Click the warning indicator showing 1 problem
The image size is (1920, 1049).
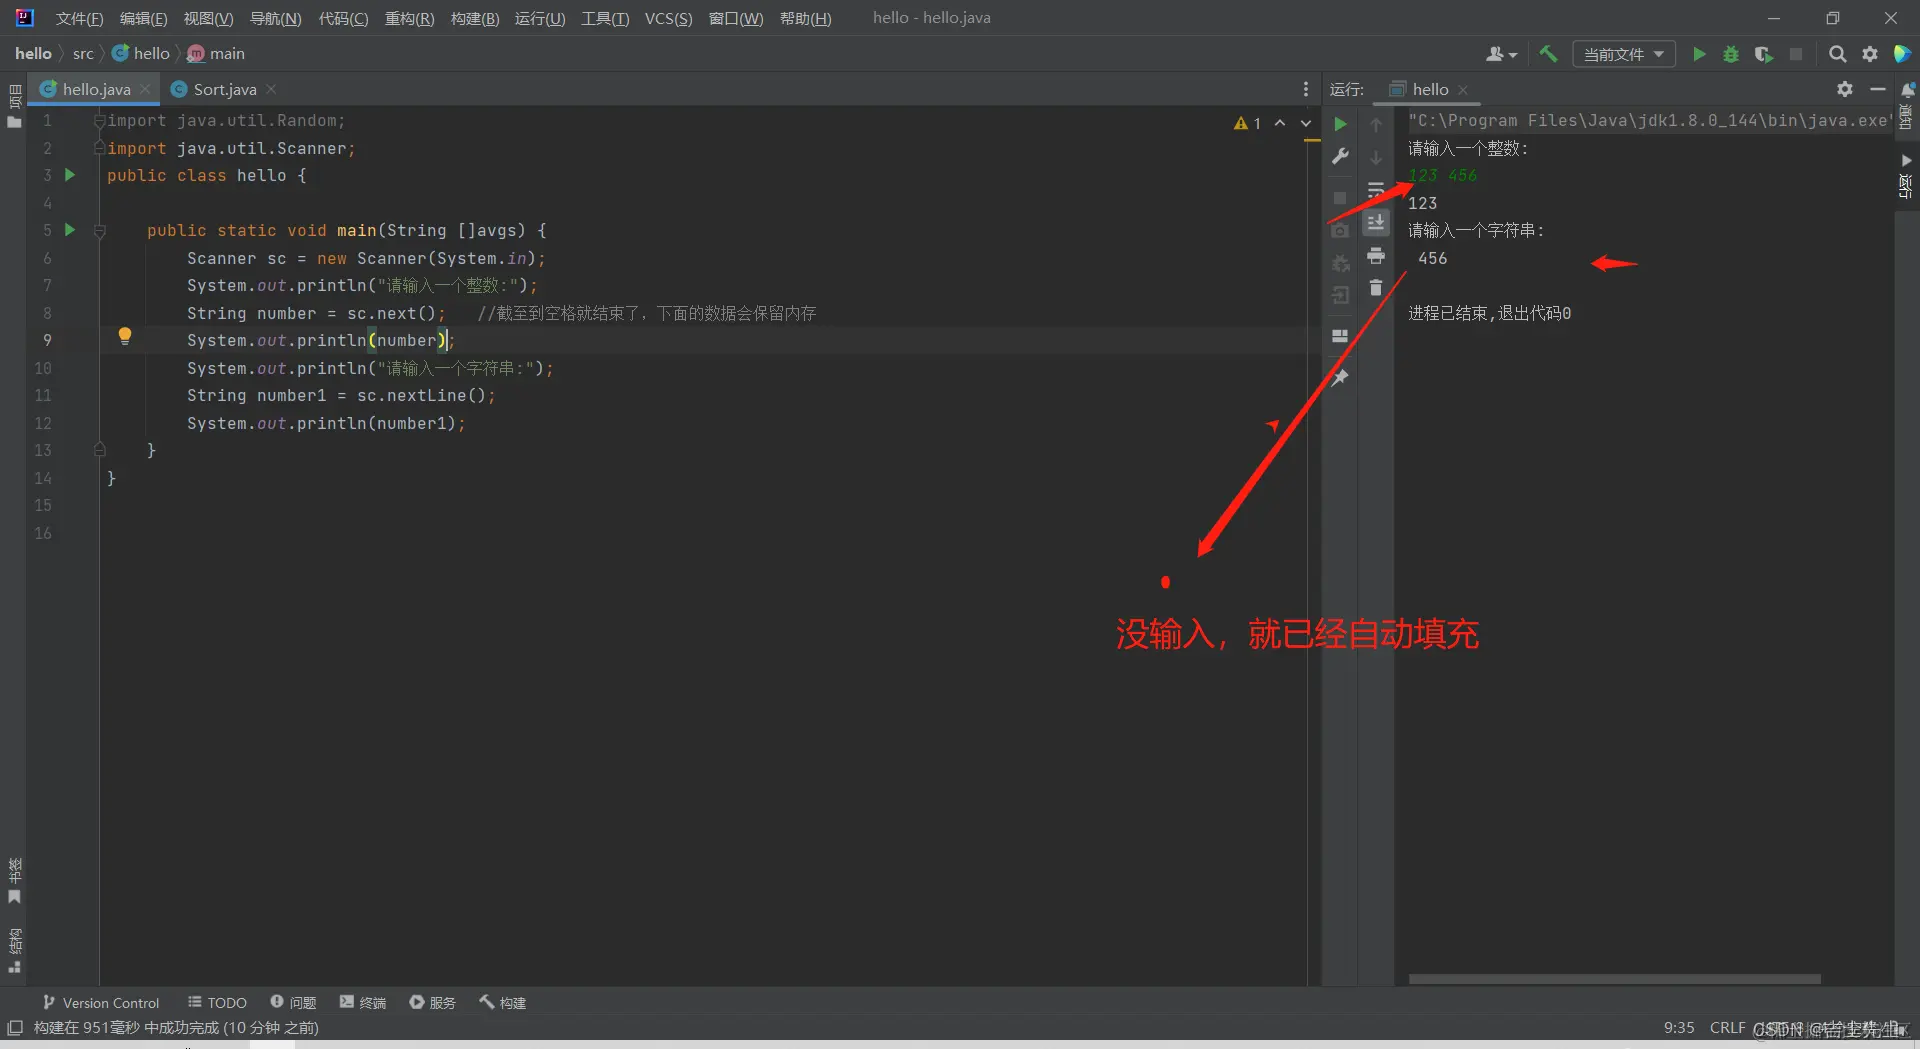(x=1247, y=123)
